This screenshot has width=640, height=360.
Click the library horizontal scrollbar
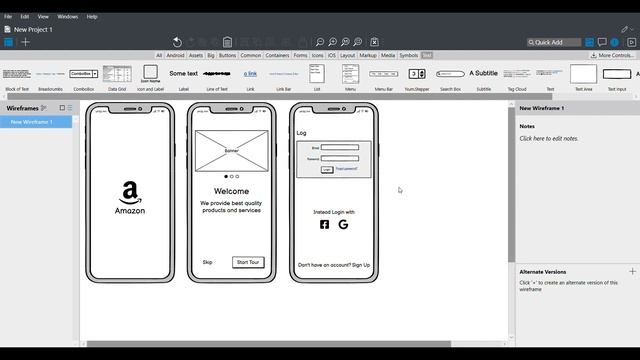280,97
